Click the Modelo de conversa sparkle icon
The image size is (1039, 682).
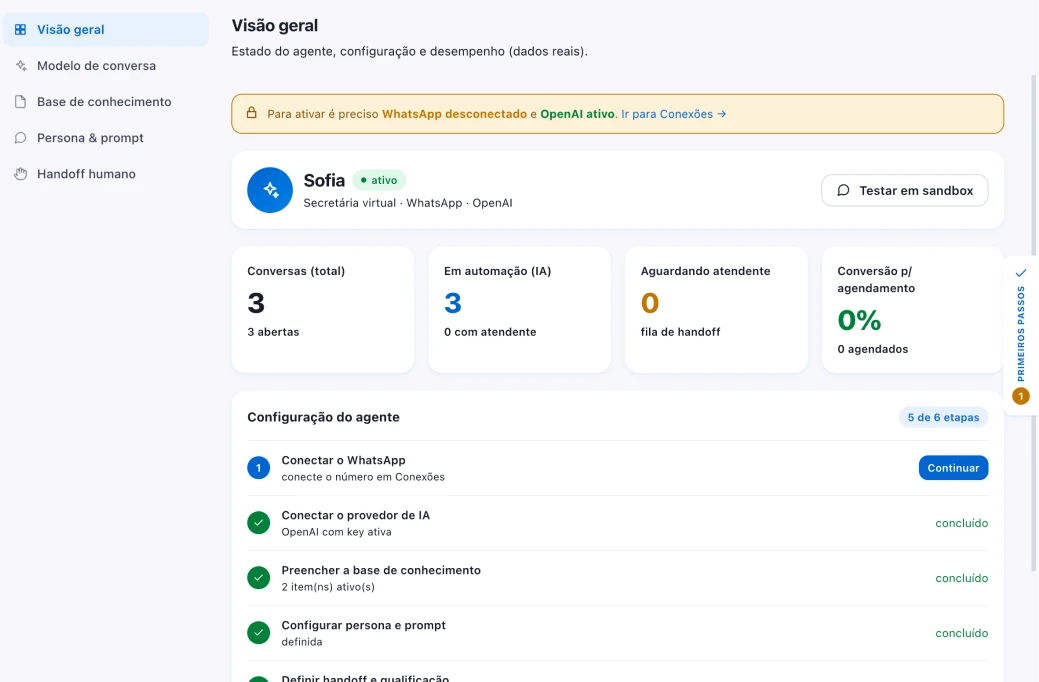click(x=21, y=66)
